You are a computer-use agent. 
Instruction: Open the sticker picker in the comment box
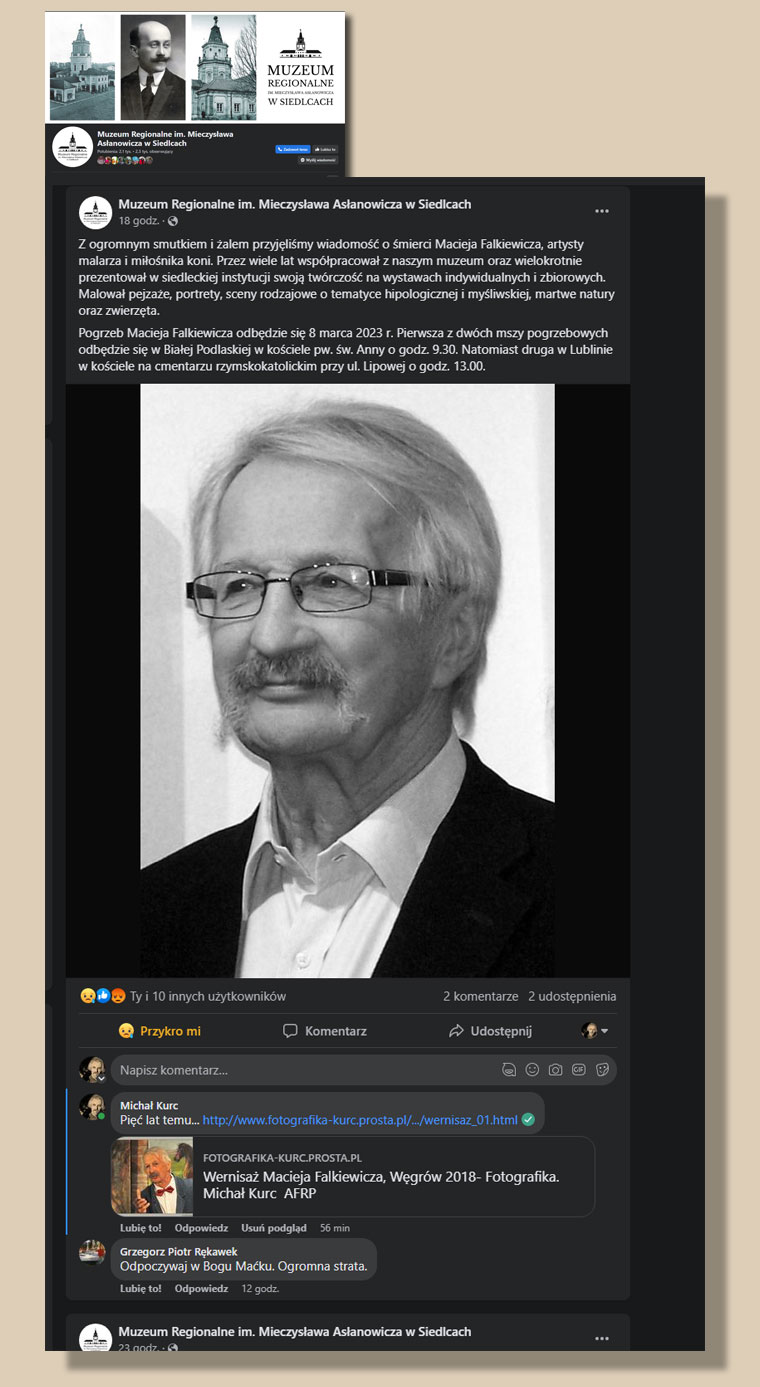(602, 1070)
